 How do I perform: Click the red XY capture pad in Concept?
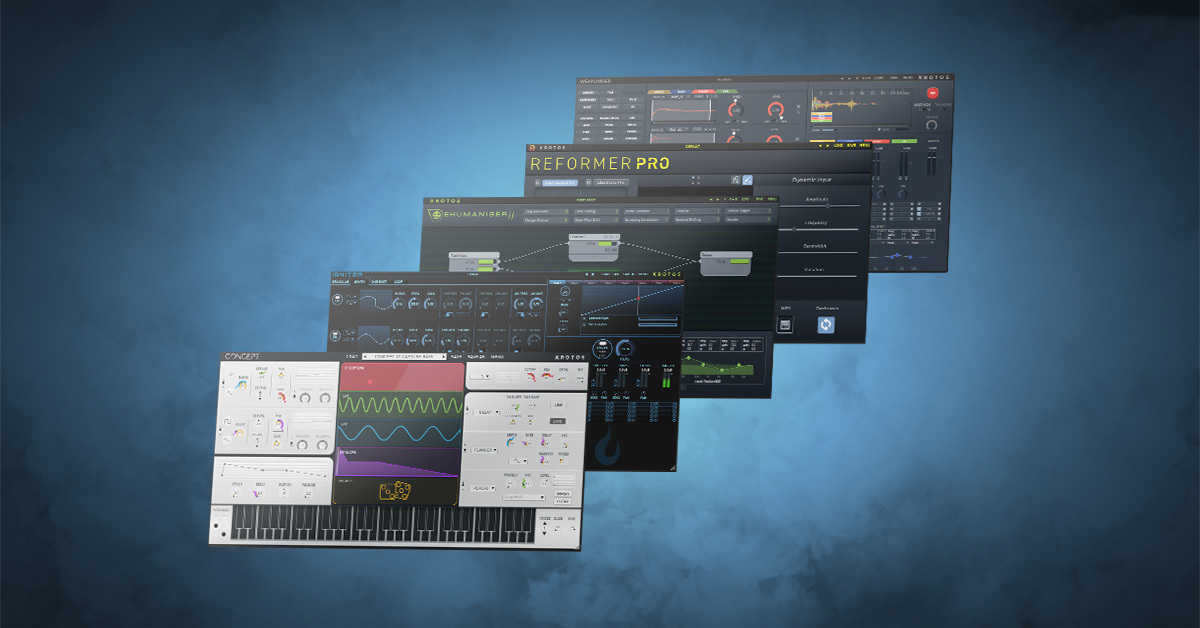tap(402, 377)
